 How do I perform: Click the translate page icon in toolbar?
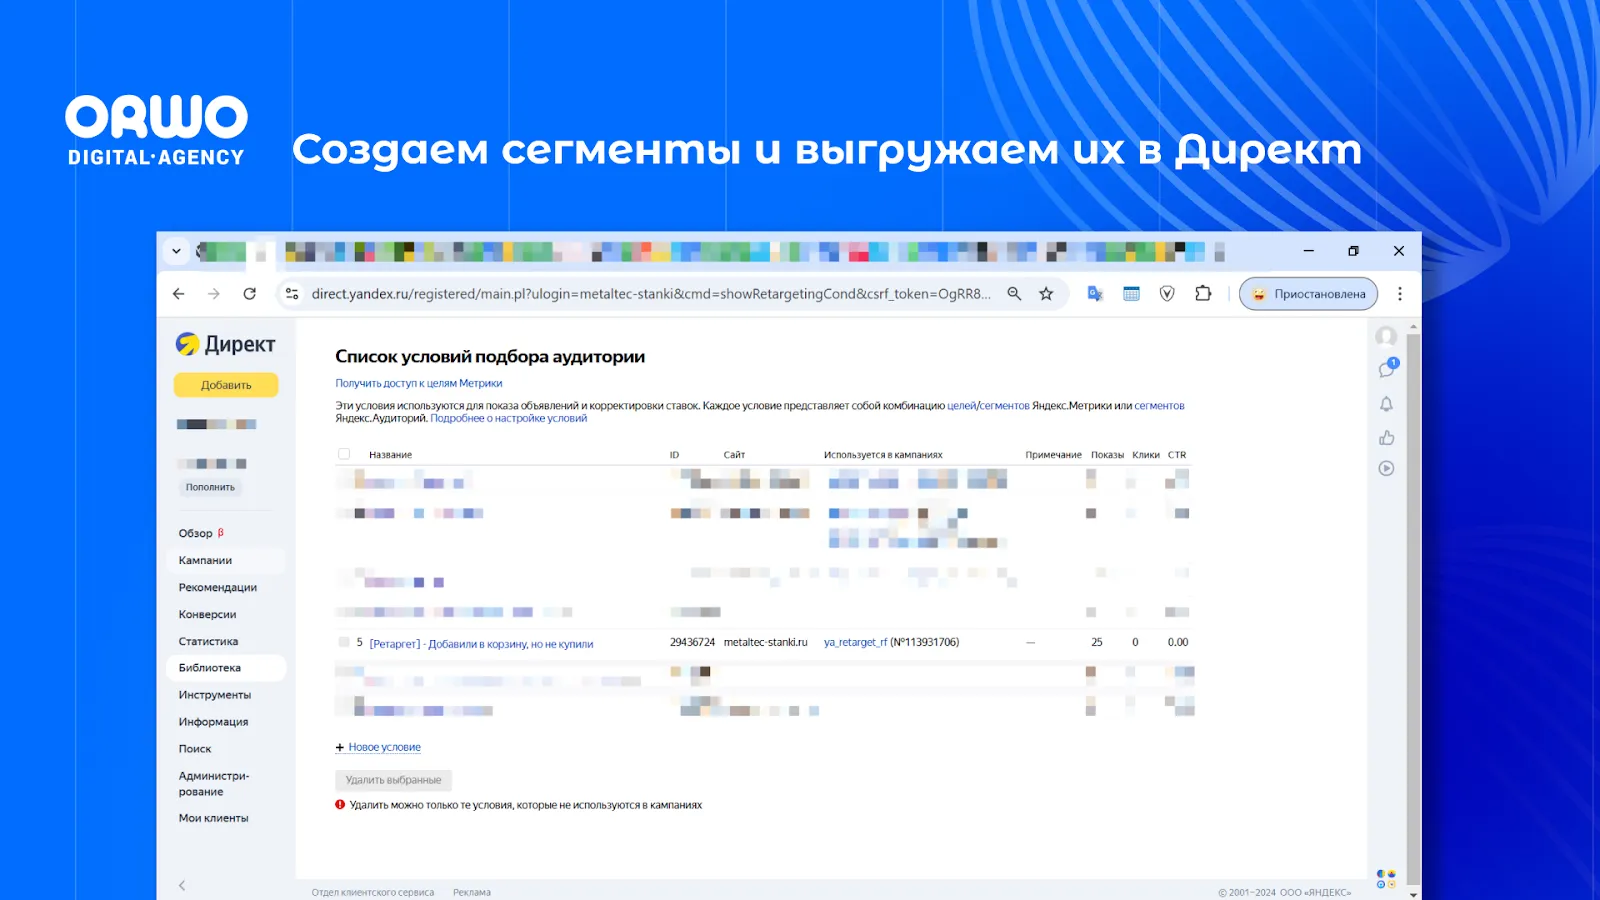coord(1095,294)
